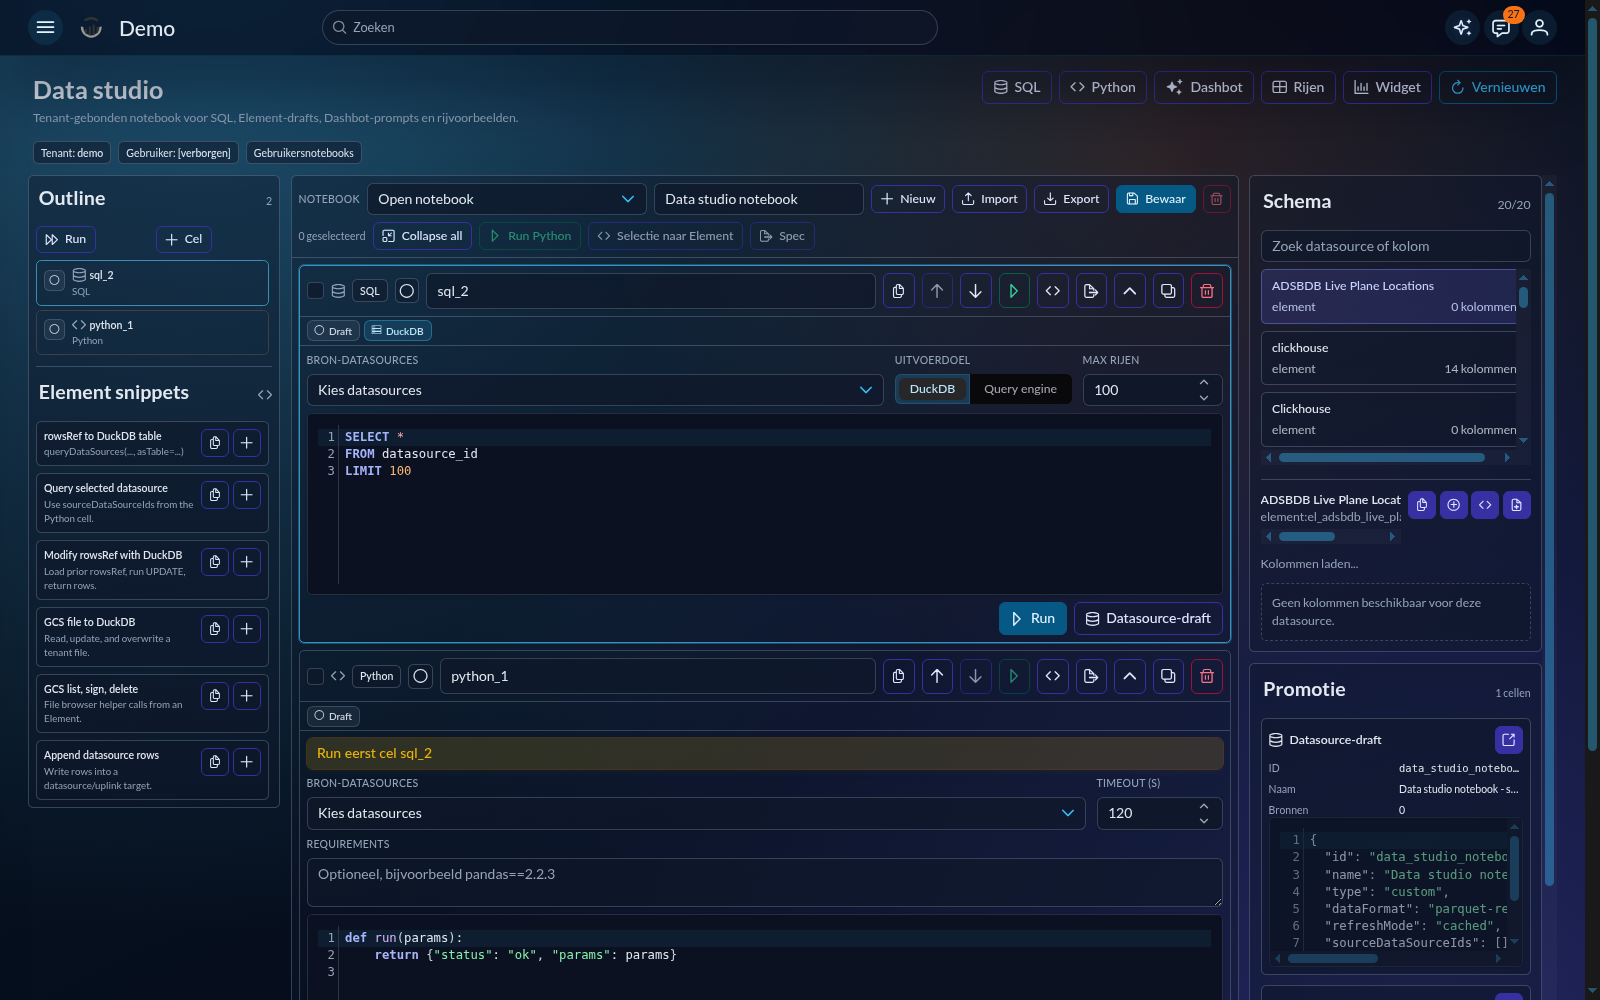This screenshot has height=1000, width=1600.
Task: Open the user profile icon
Action: (x=1540, y=27)
